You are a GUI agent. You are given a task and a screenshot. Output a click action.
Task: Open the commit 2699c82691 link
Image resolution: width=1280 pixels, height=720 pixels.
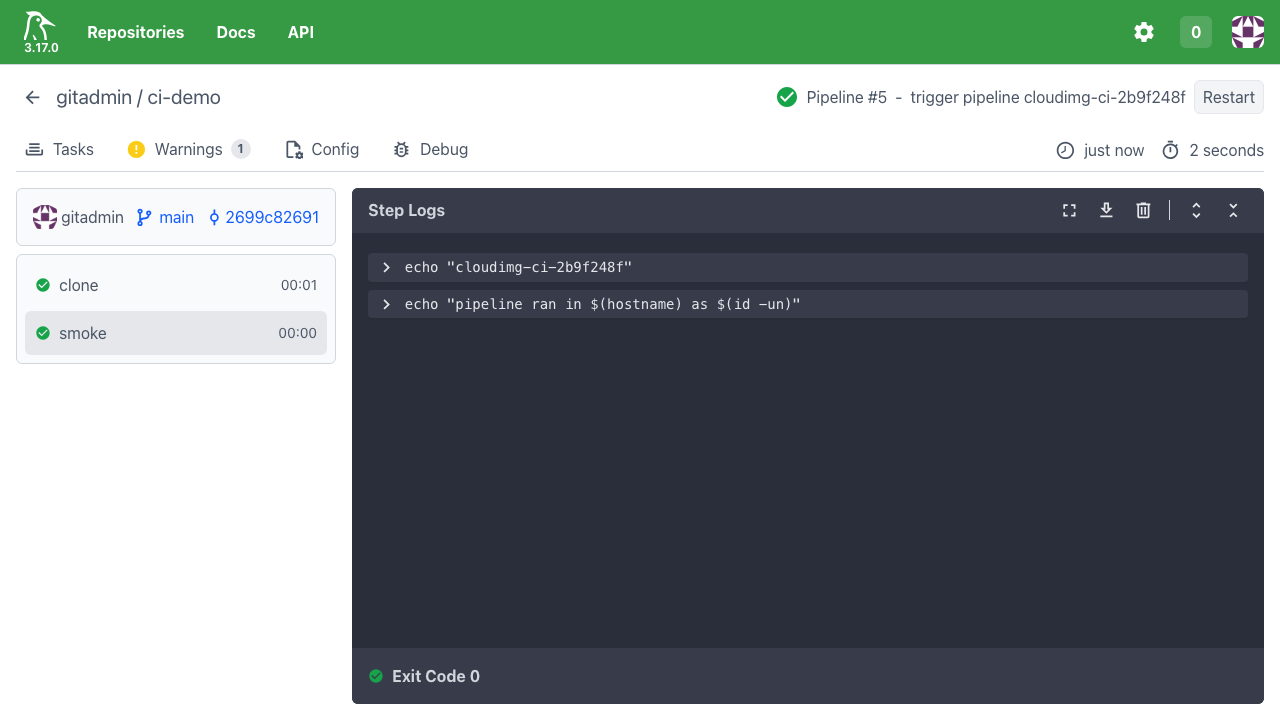pyautogui.click(x=272, y=217)
